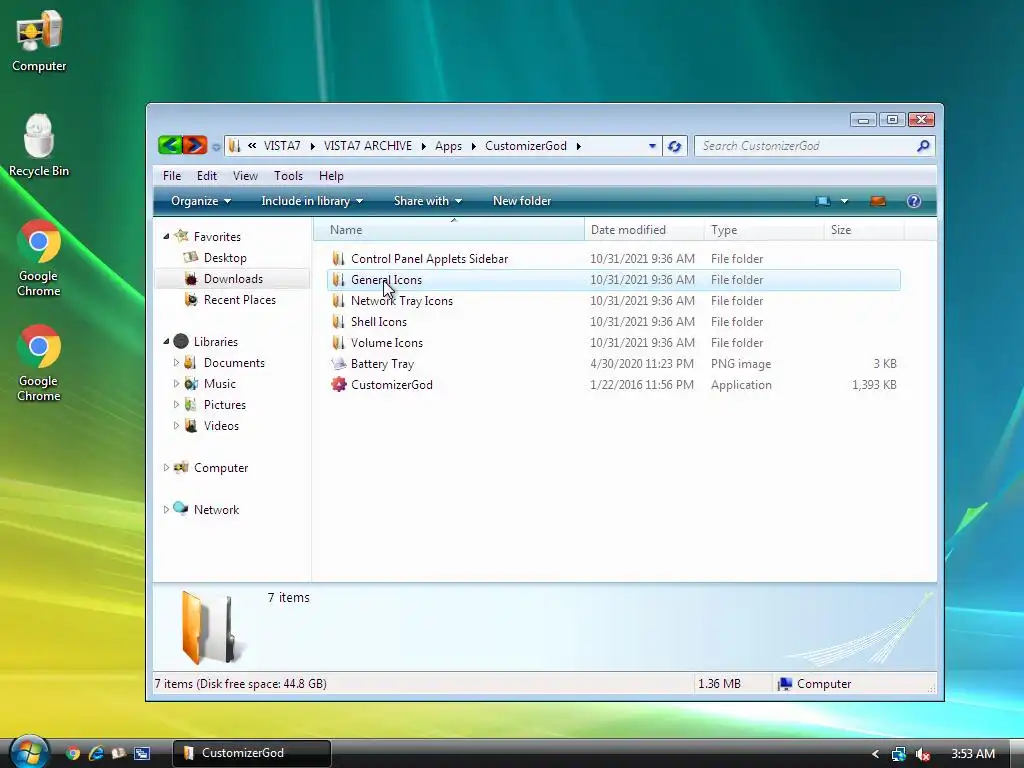This screenshot has height=768, width=1024.
Task: Open the recent pages dropdown arrow
Action: pyautogui.click(x=216, y=147)
